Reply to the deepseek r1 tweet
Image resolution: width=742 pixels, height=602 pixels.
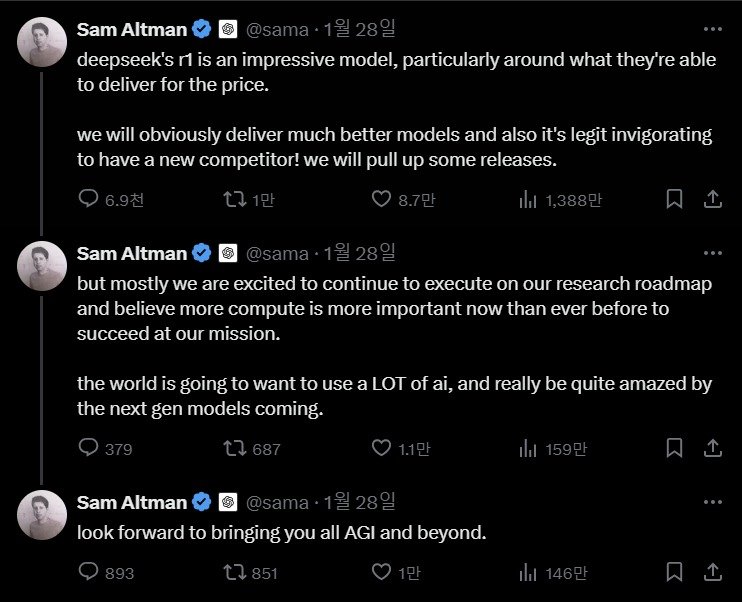pyautogui.click(x=89, y=200)
